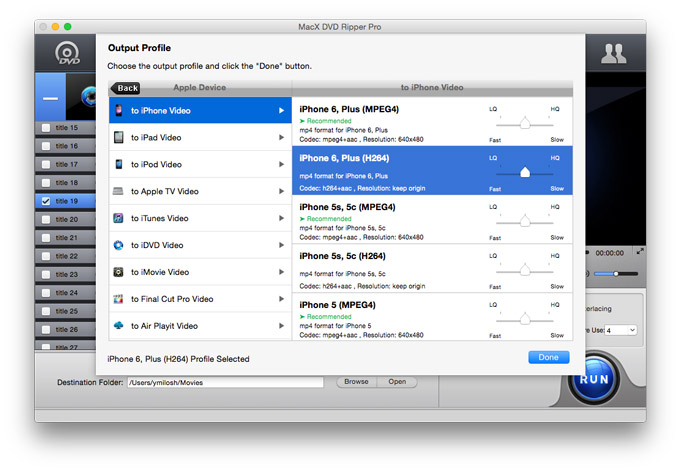Expand the to iPod Video arrow
Image resolution: width=680 pixels, height=471 pixels.
(x=281, y=164)
